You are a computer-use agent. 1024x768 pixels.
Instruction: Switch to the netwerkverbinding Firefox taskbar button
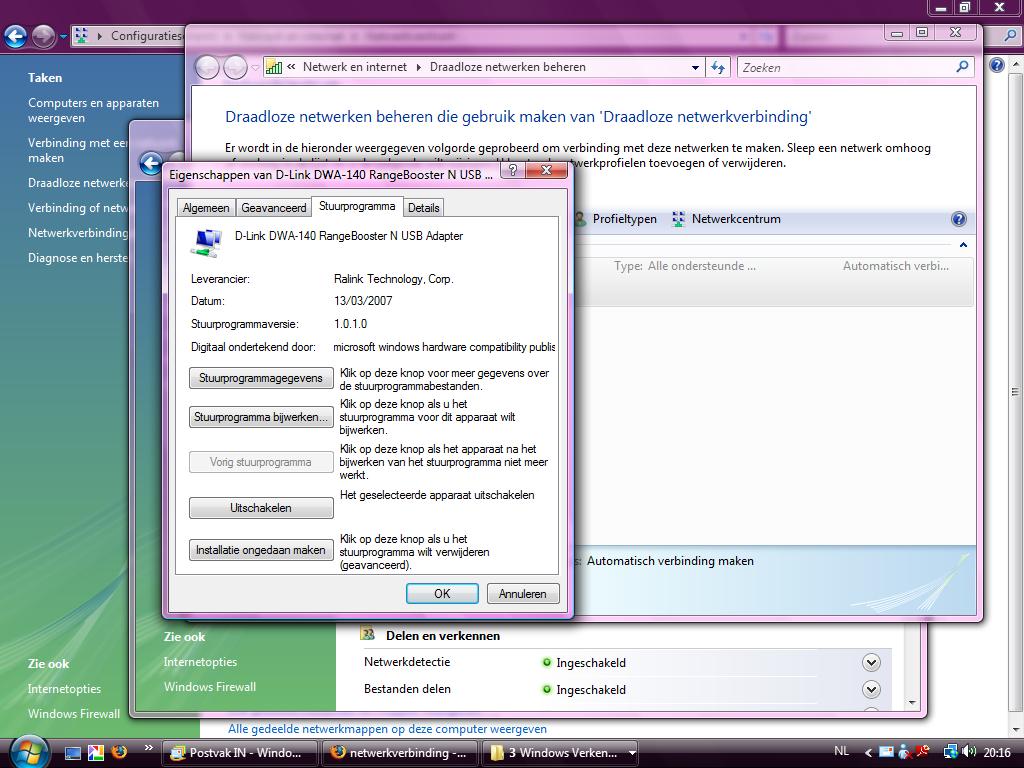click(x=400, y=753)
